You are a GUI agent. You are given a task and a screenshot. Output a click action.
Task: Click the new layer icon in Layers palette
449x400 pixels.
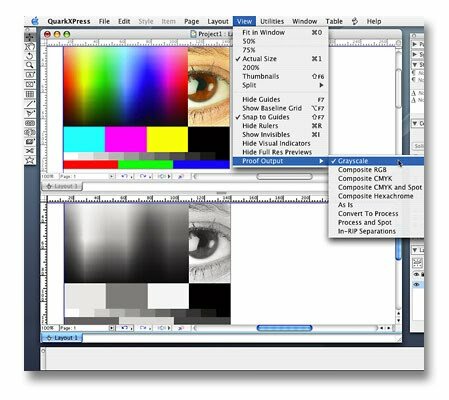[x=417, y=263]
